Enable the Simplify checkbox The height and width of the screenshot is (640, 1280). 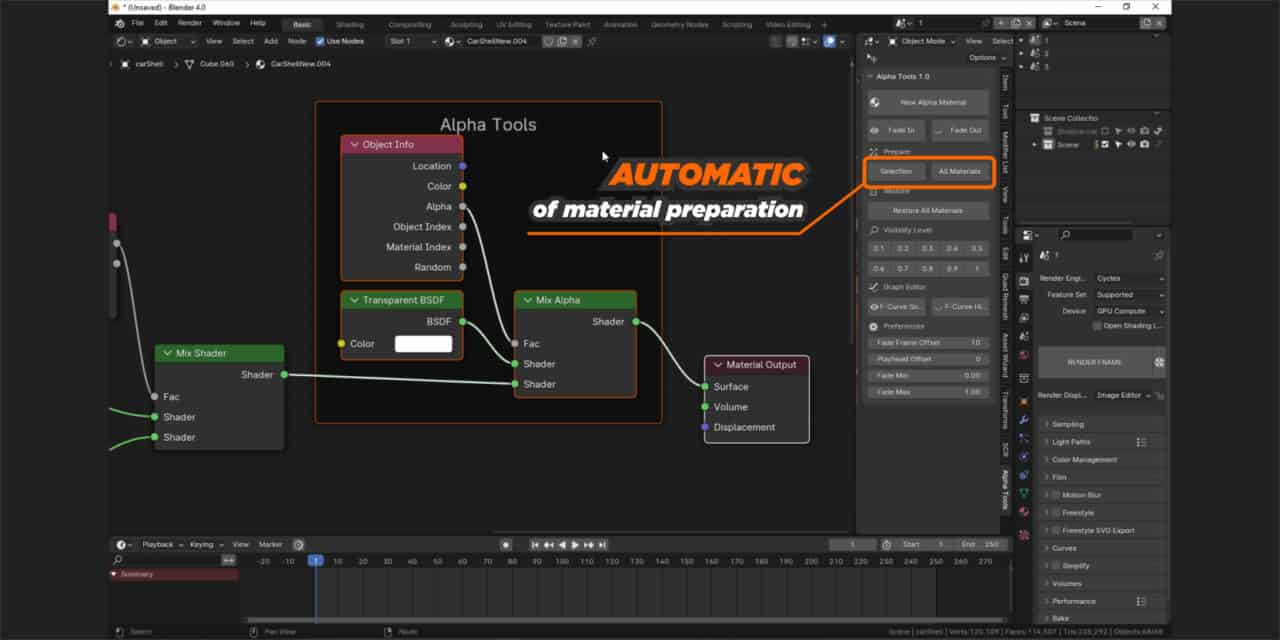click(1056, 566)
